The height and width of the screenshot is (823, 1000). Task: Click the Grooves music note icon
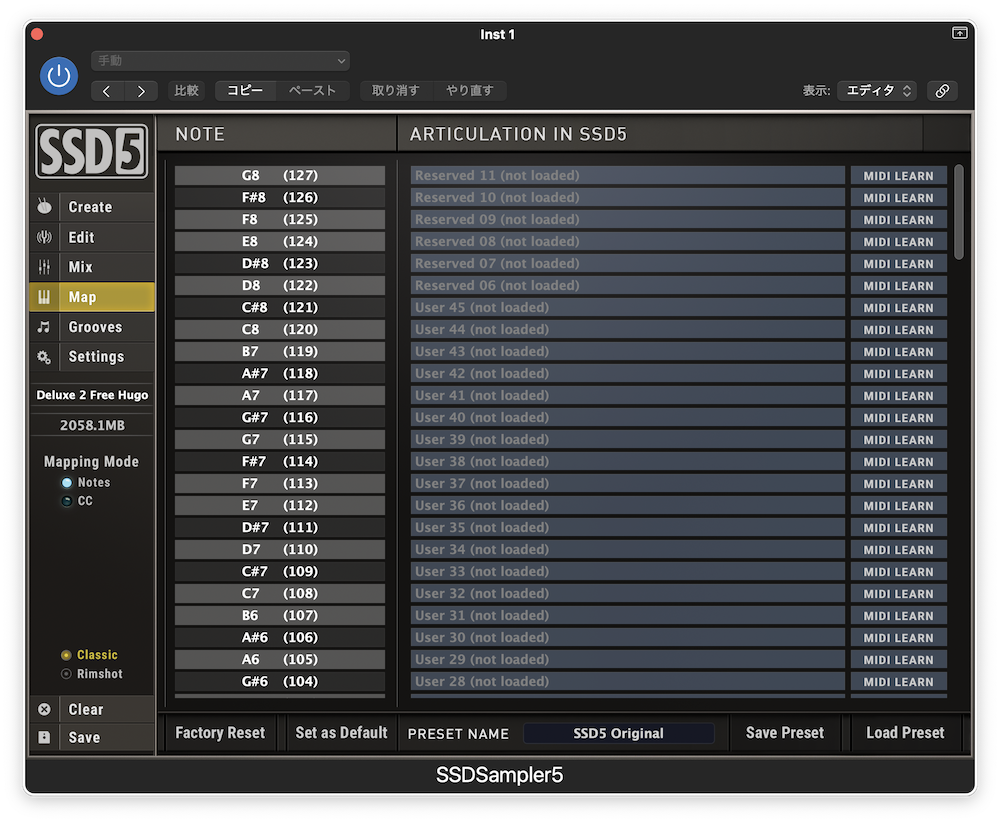45,327
